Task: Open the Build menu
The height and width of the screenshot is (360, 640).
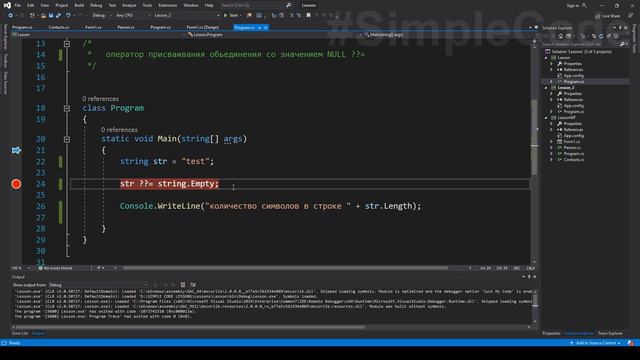Action: tap(79, 5)
